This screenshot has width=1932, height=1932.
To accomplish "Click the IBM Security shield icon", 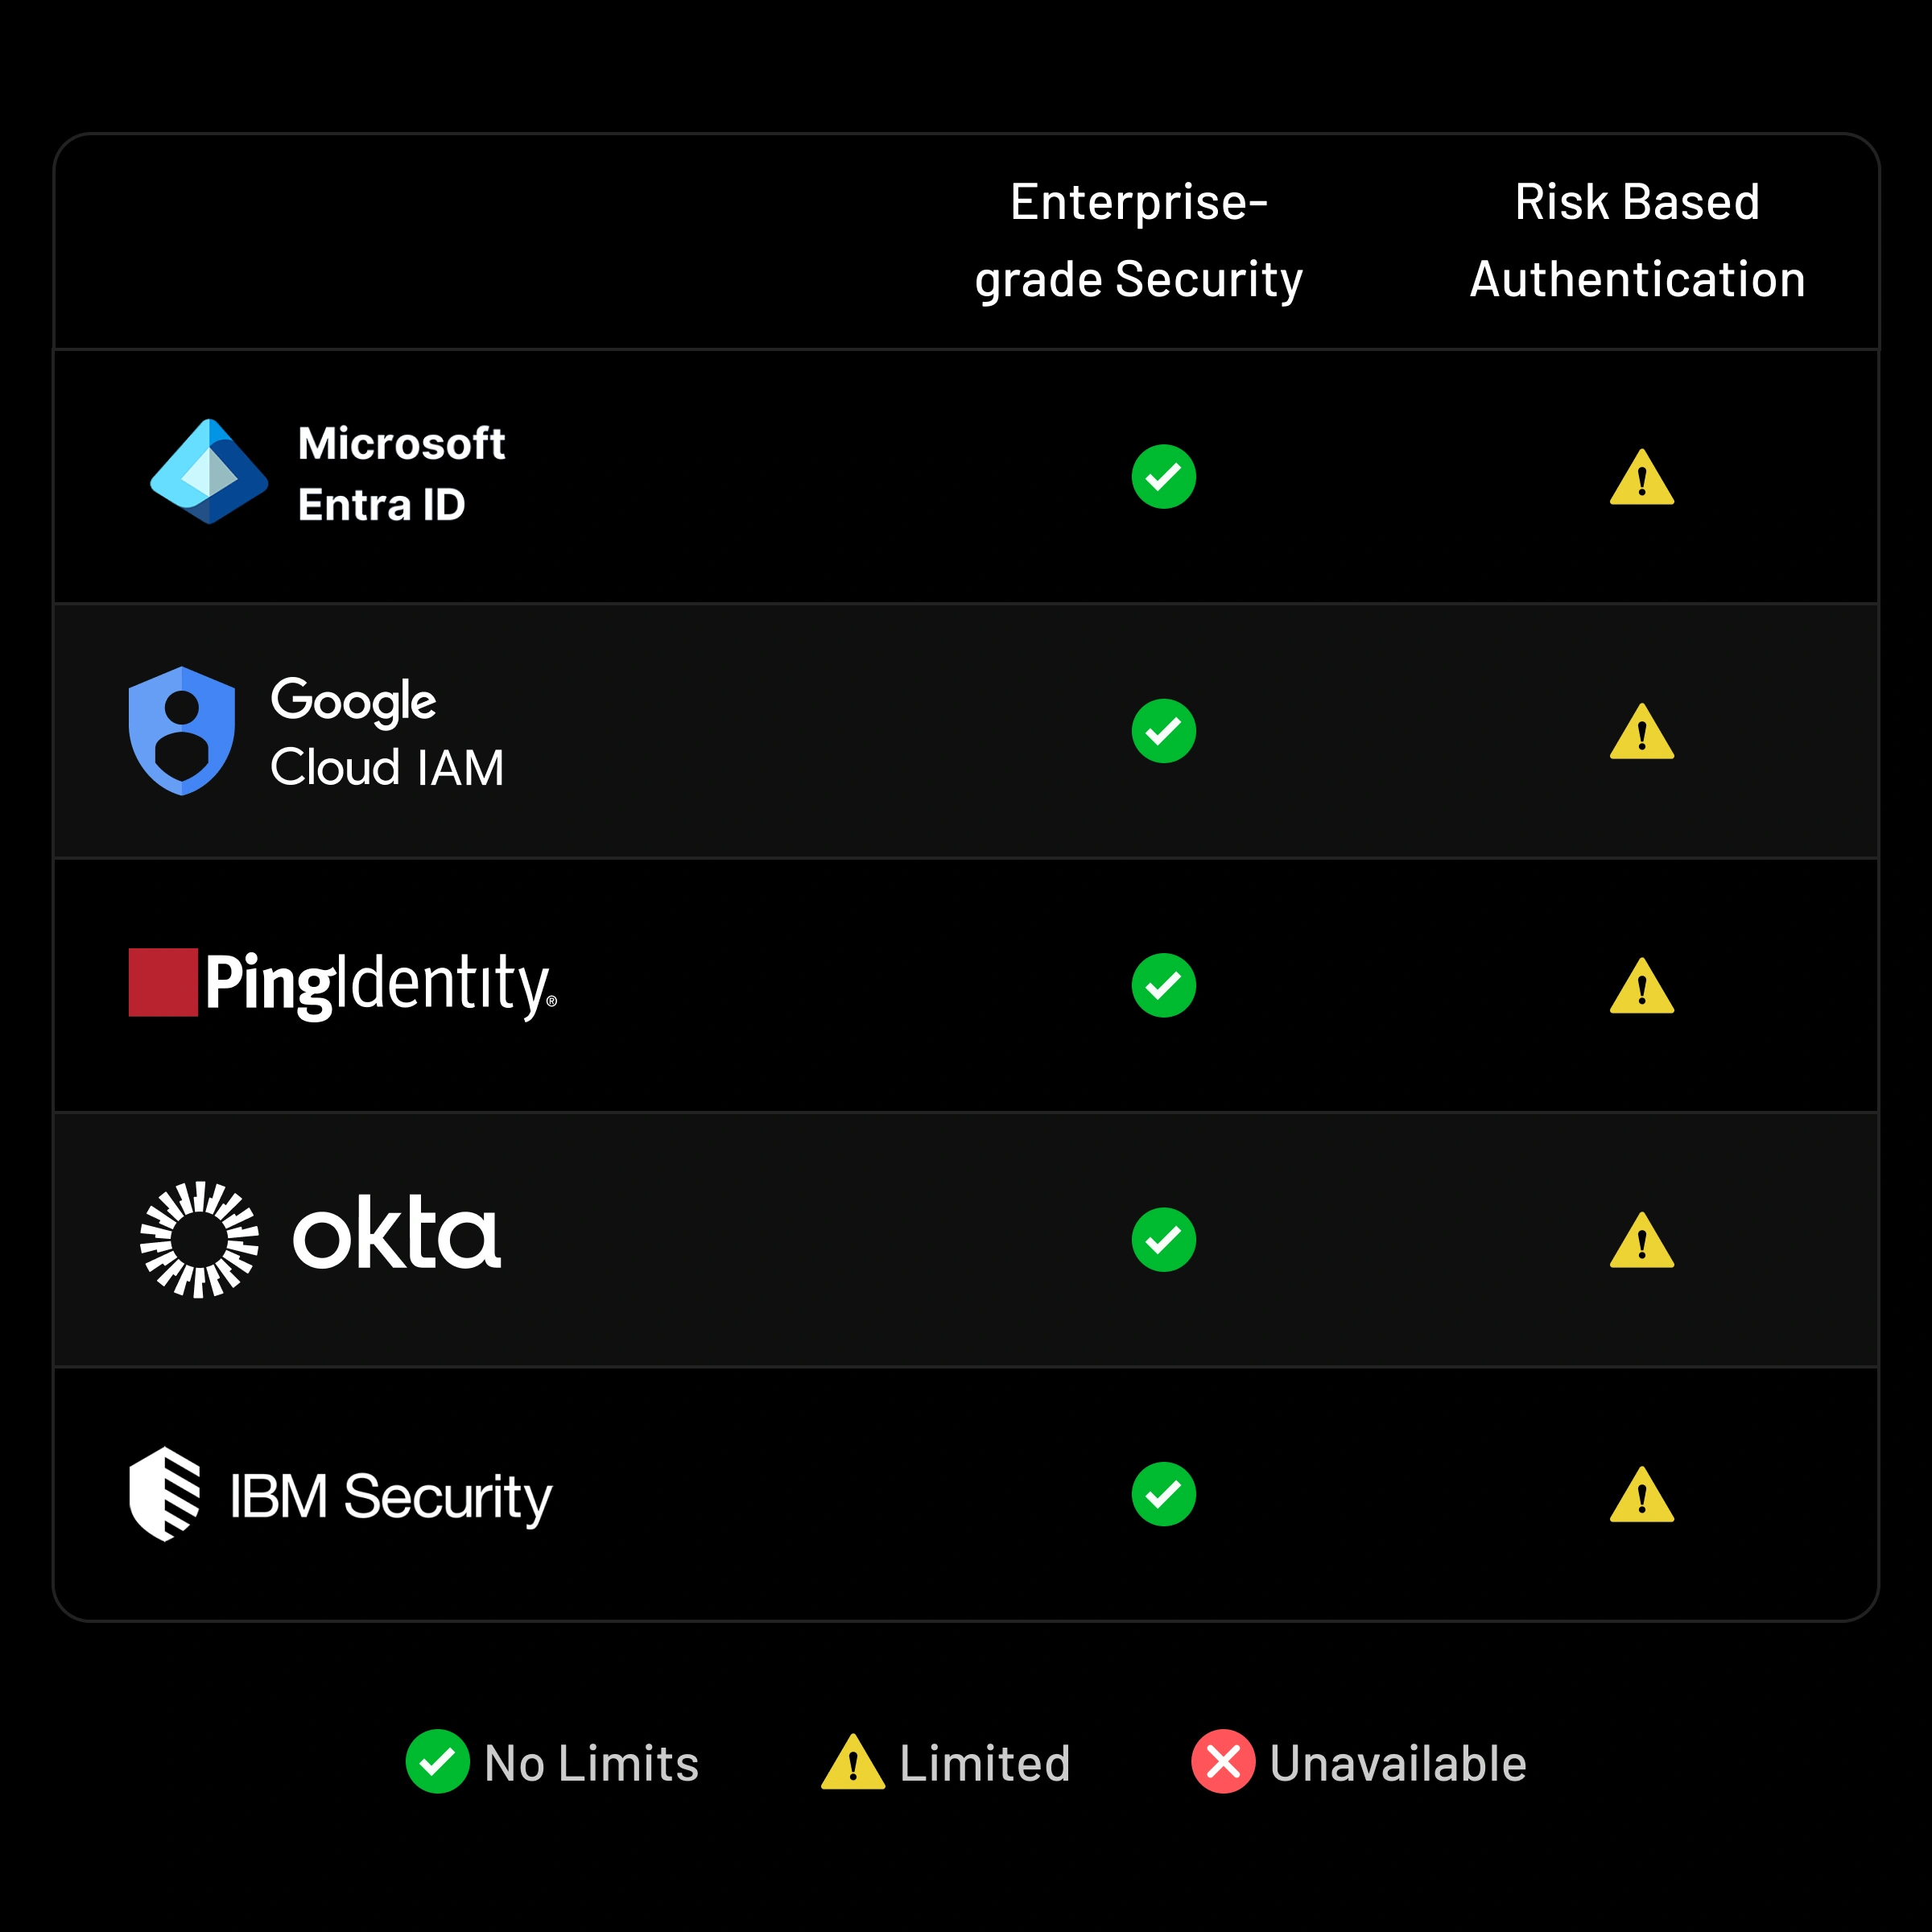I will click(x=165, y=1494).
